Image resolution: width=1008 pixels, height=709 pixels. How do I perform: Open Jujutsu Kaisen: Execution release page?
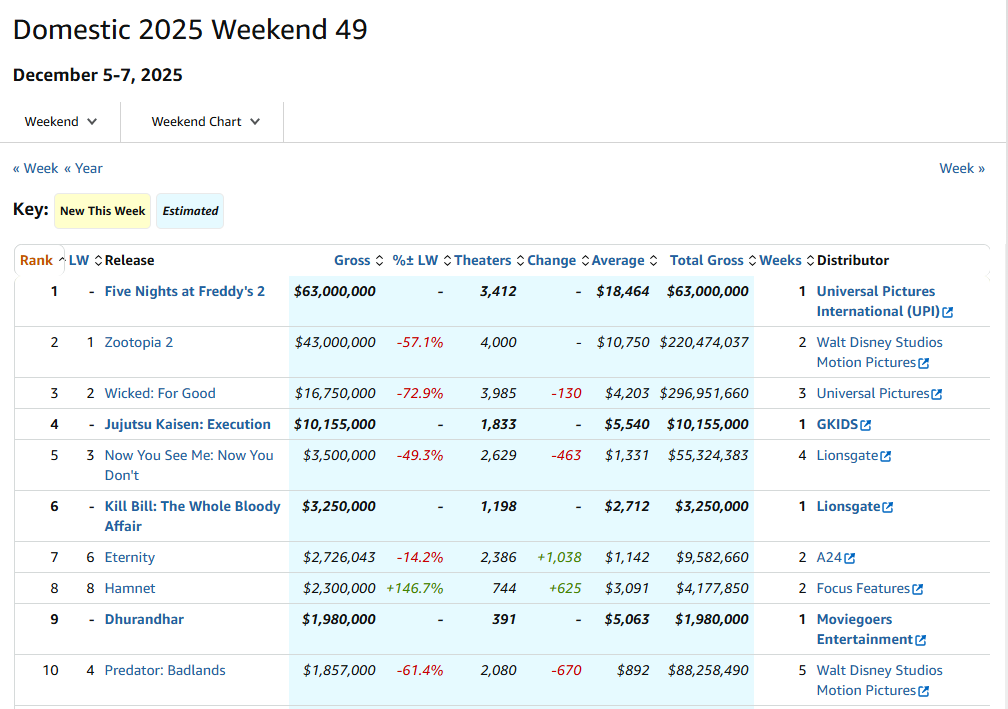(188, 425)
